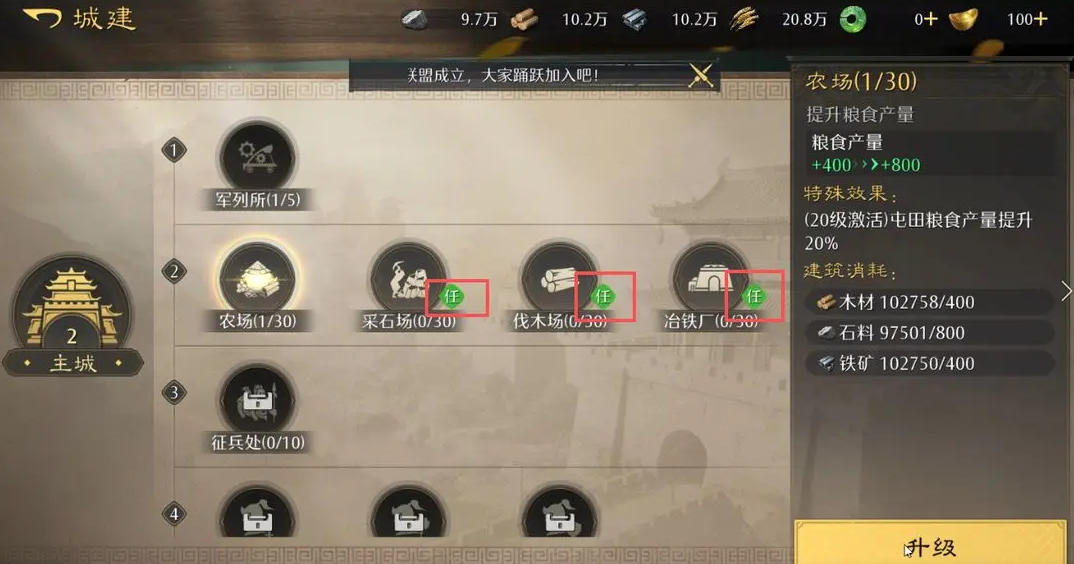Tap the green 任 badge on 冶铁厂
The height and width of the screenshot is (564, 1074).
click(754, 296)
